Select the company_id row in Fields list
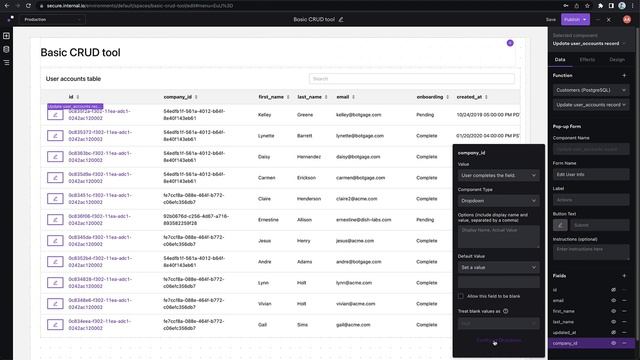640x360 pixels. [x=591, y=343]
